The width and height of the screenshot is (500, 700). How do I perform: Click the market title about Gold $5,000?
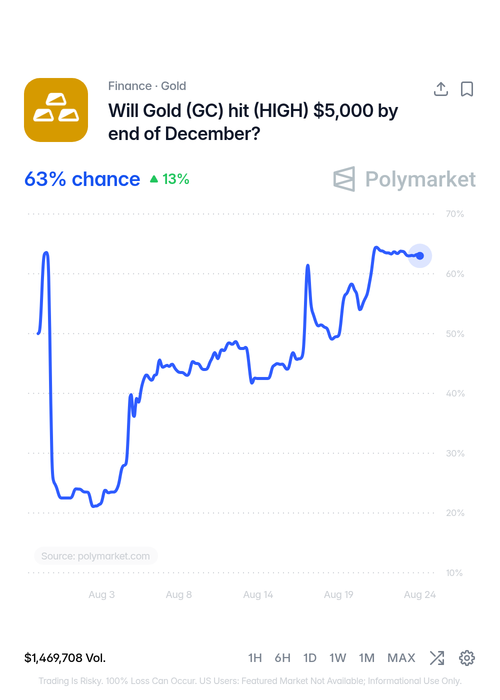click(x=253, y=122)
